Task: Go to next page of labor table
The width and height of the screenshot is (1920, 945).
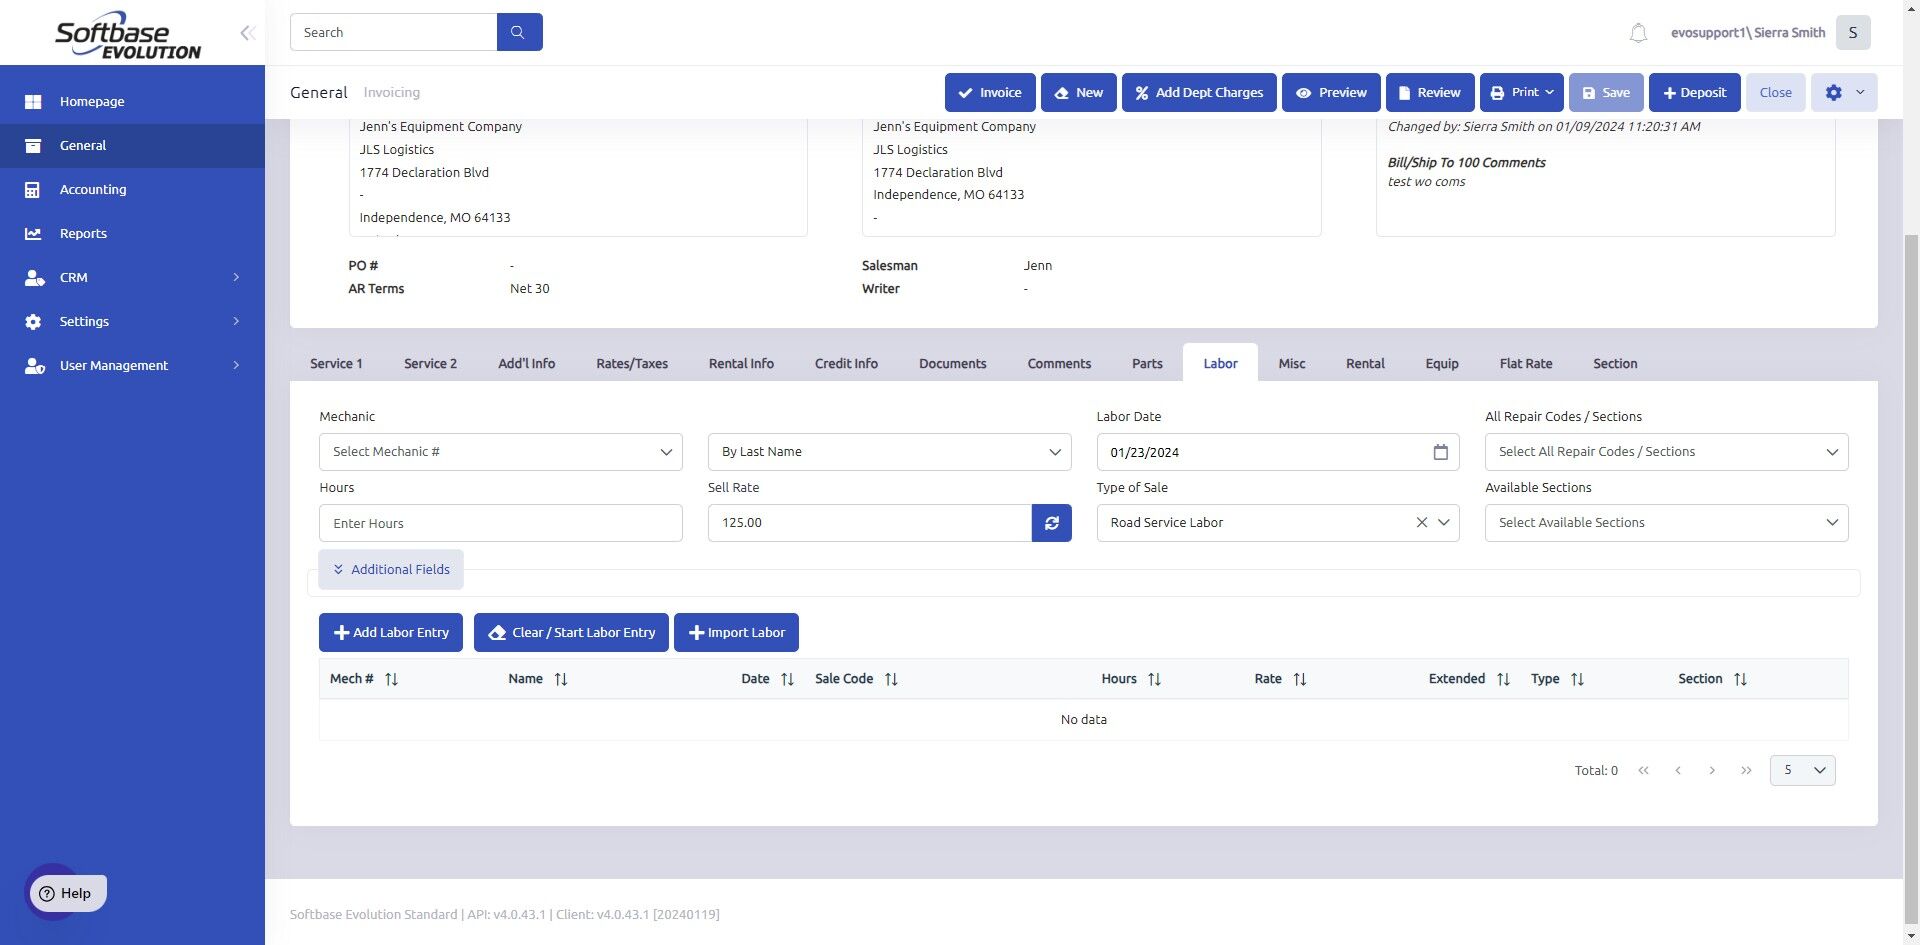Action: click(x=1712, y=770)
